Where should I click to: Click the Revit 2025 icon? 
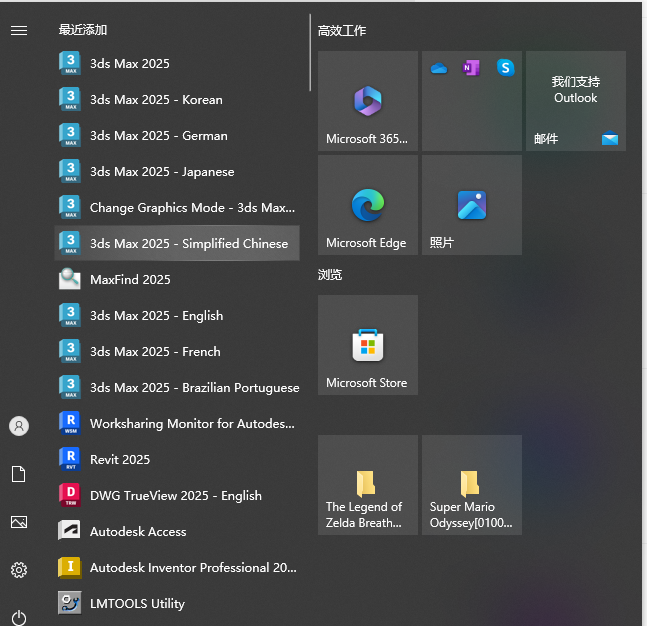pos(70,459)
